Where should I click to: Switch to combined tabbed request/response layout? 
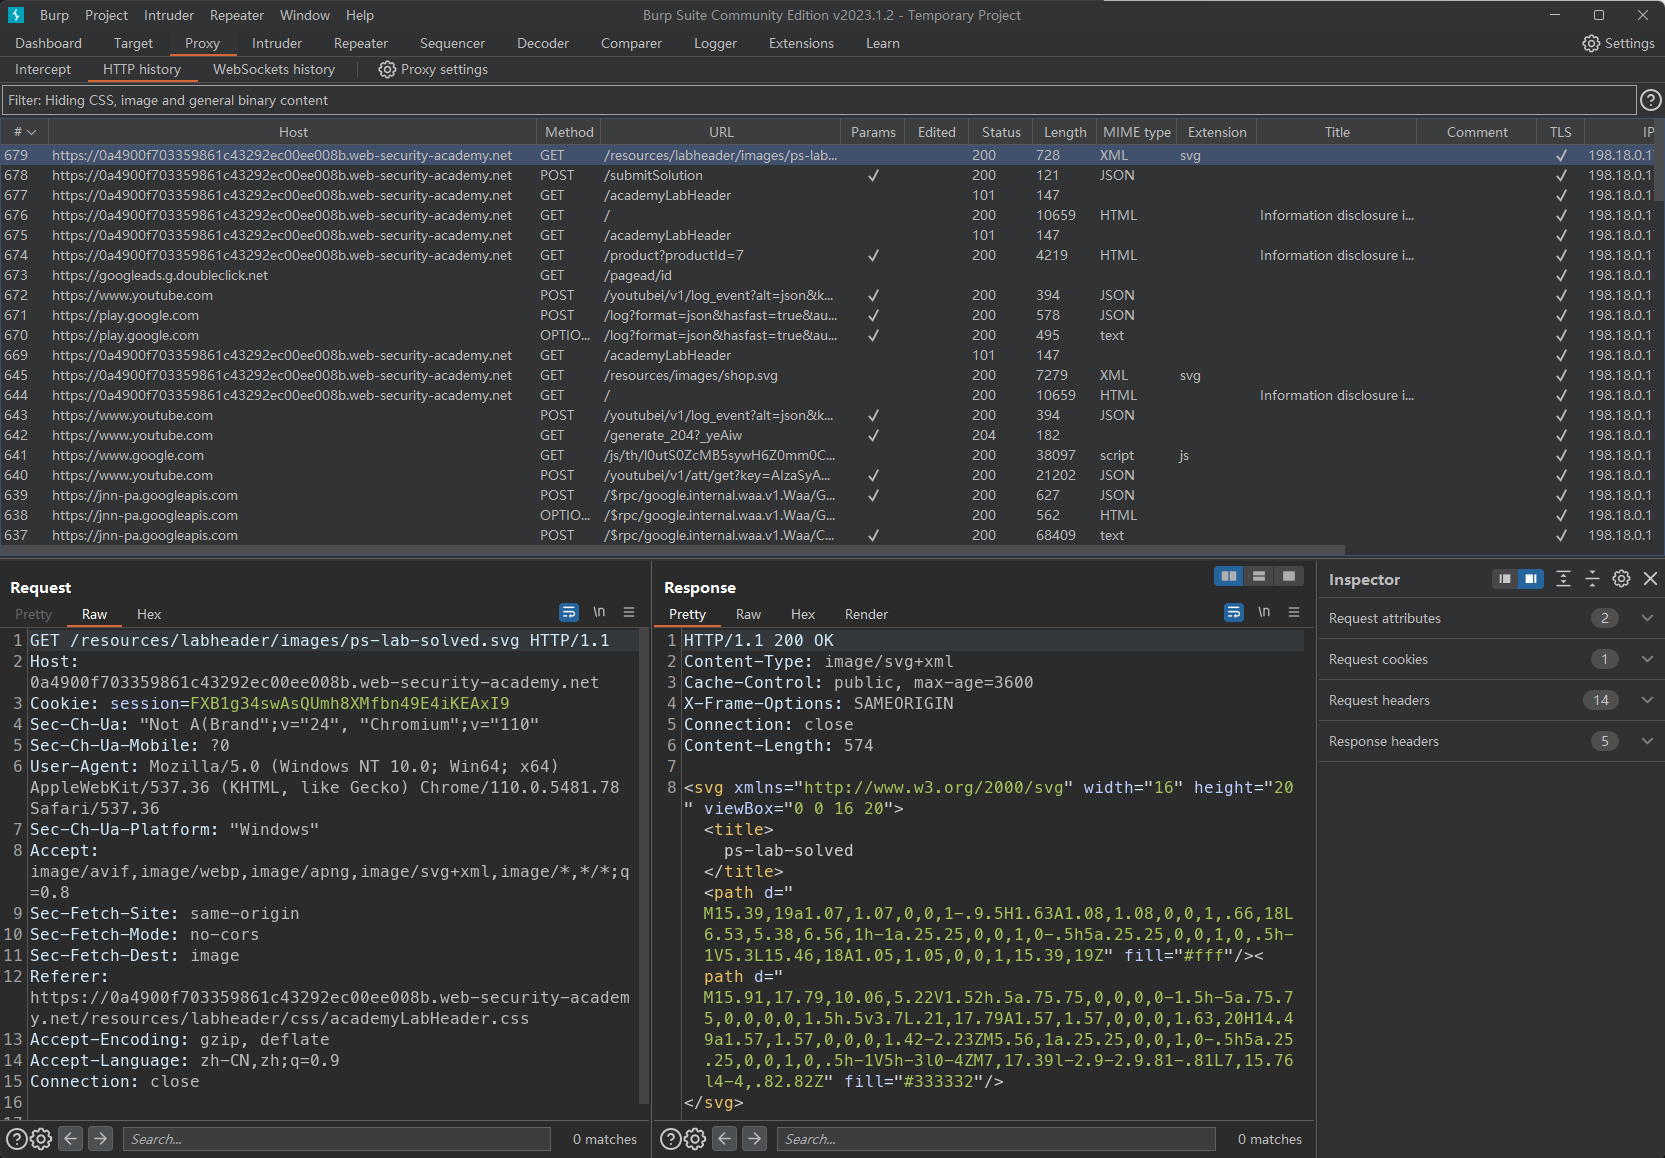pos(1289,576)
